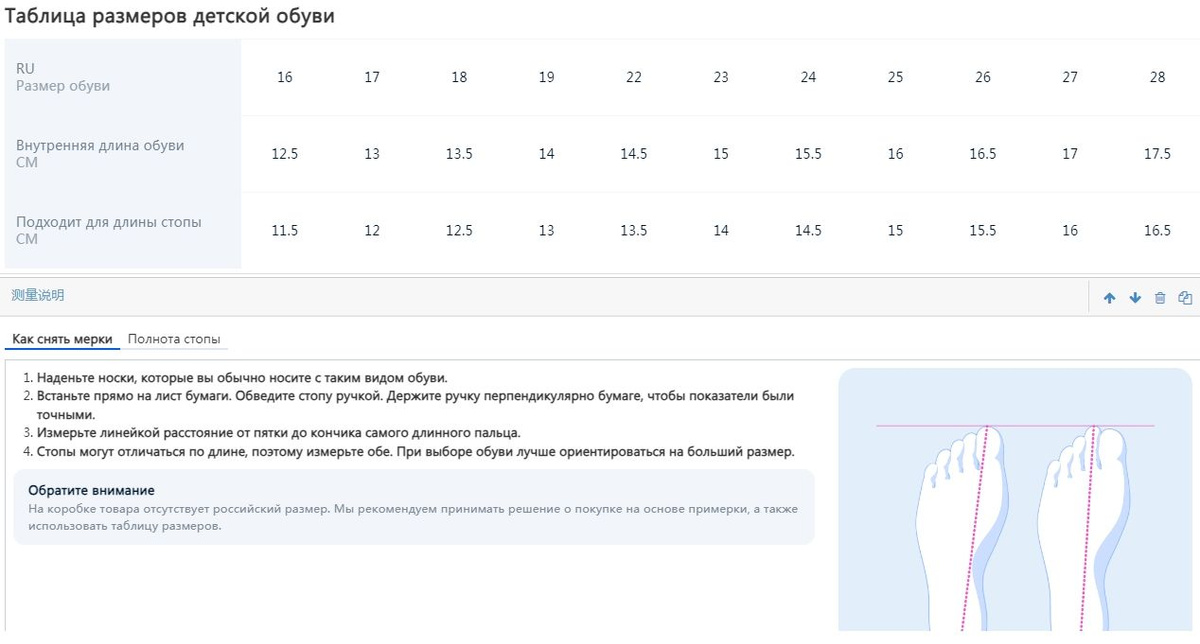Open the Полнота стопы tab
Screen dimensions: 1200x644
coord(174,339)
